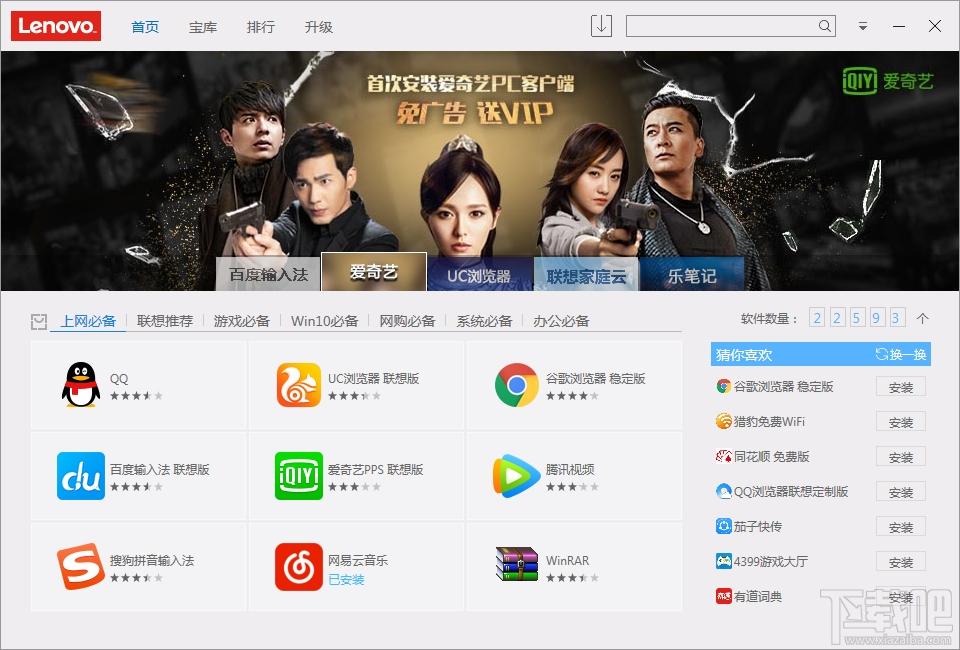
Task: Select the Chrome 谷歌浏览器 icon
Action: 516,385
